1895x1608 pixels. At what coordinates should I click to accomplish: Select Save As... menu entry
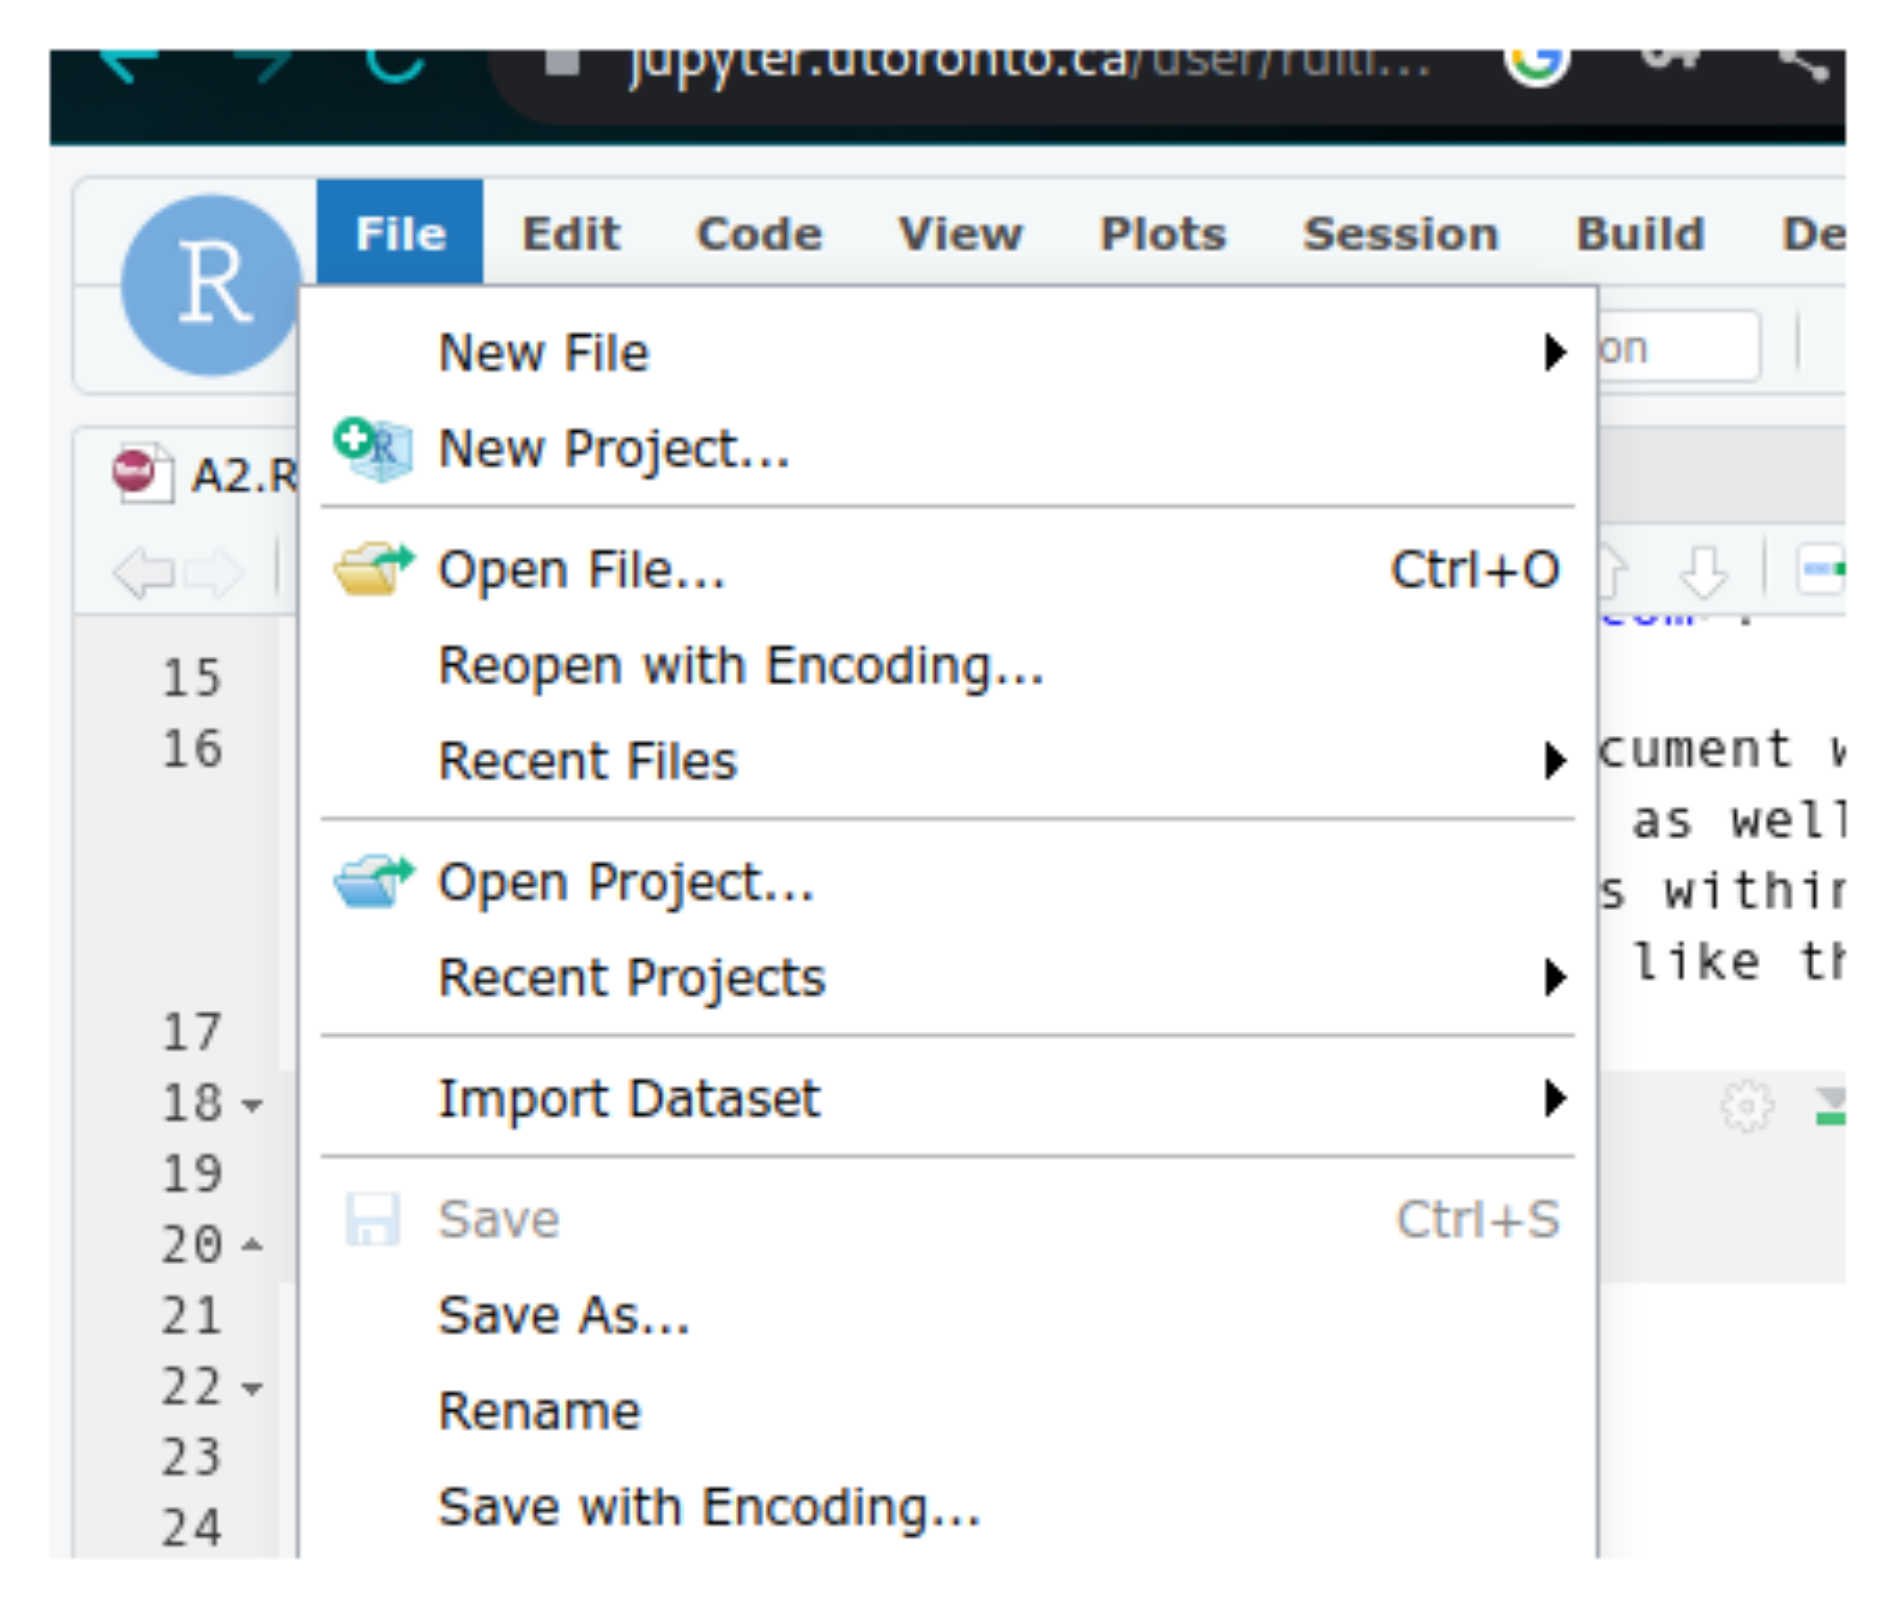click(947, 1314)
